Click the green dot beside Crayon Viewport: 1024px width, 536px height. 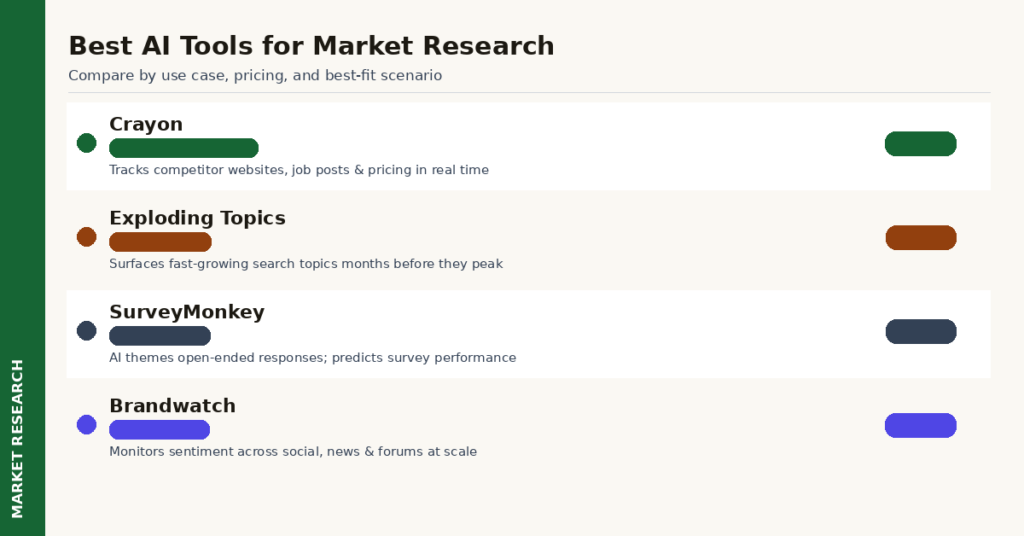[x=86, y=143]
